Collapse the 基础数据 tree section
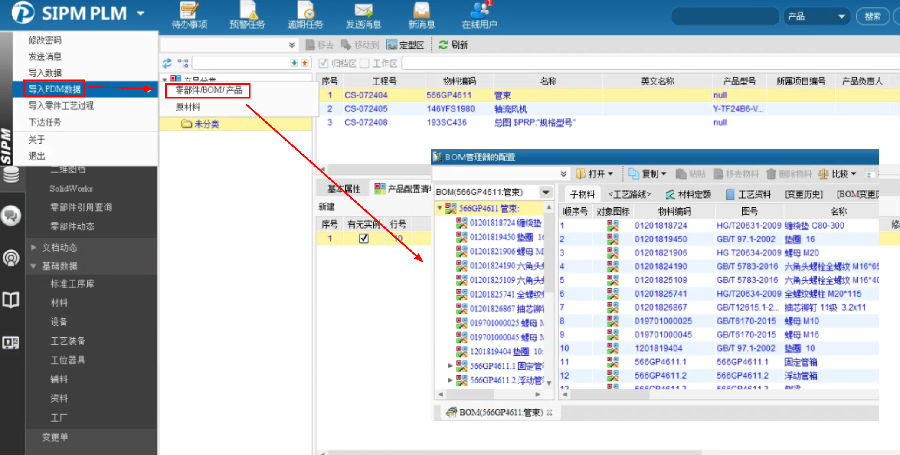 click(34, 266)
